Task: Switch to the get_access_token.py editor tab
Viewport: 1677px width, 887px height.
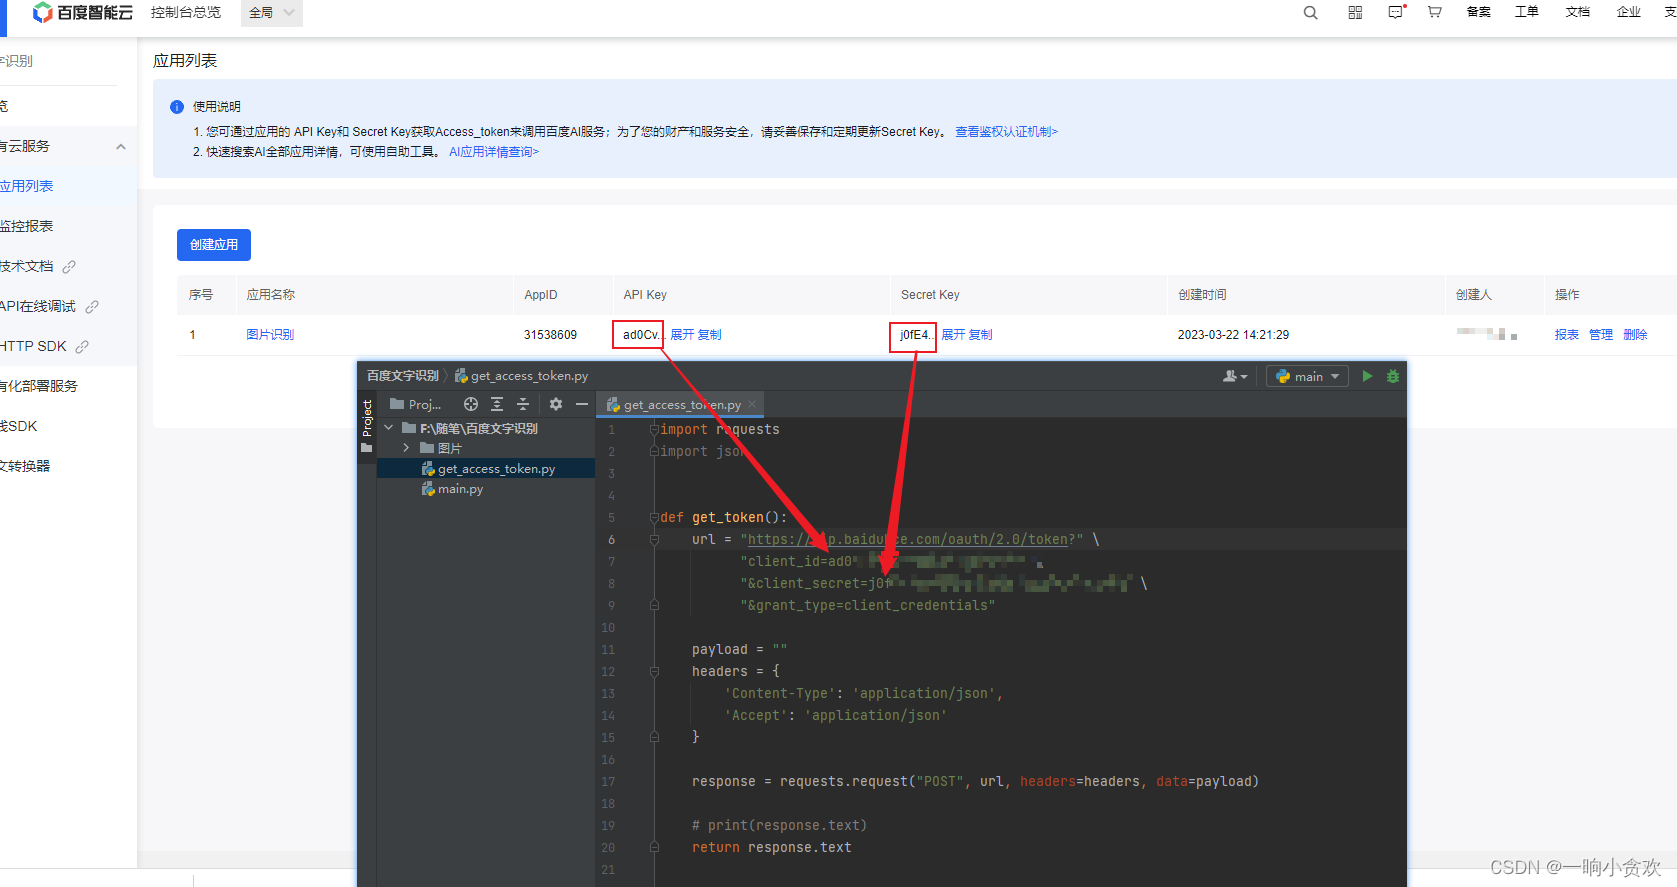Action: tap(680, 404)
